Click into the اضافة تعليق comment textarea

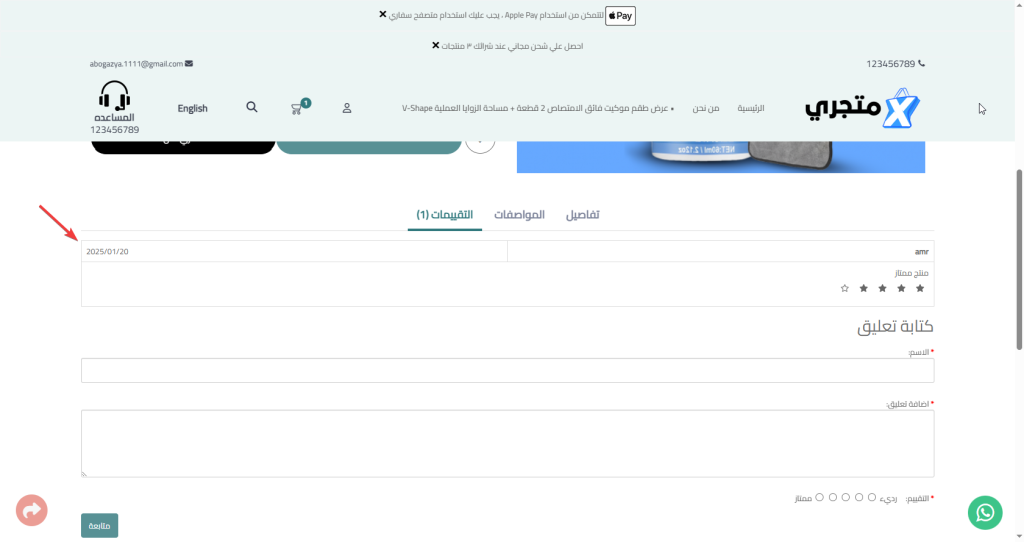tap(507, 443)
